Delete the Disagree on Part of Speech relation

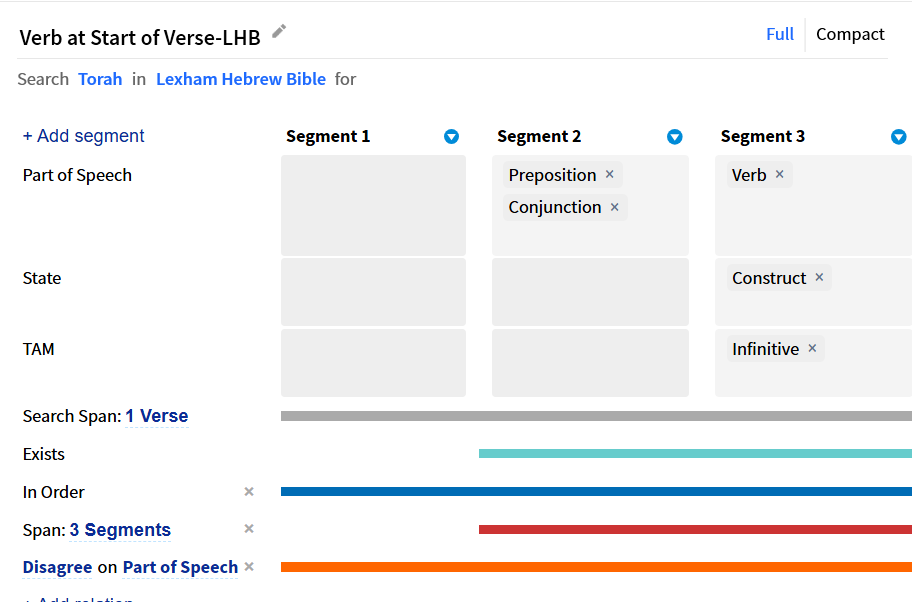tap(249, 567)
